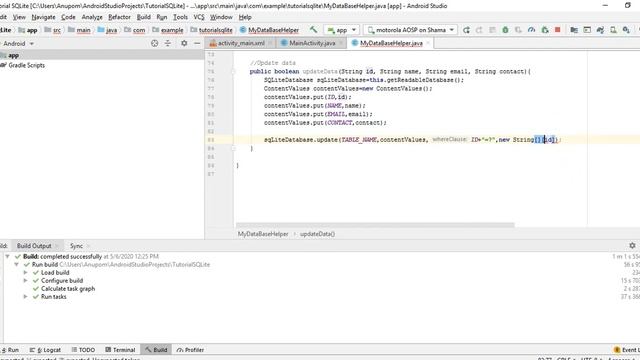Image resolution: width=640 pixels, height=360 pixels.
Task: Open the Help menu
Action: pos(245,17)
